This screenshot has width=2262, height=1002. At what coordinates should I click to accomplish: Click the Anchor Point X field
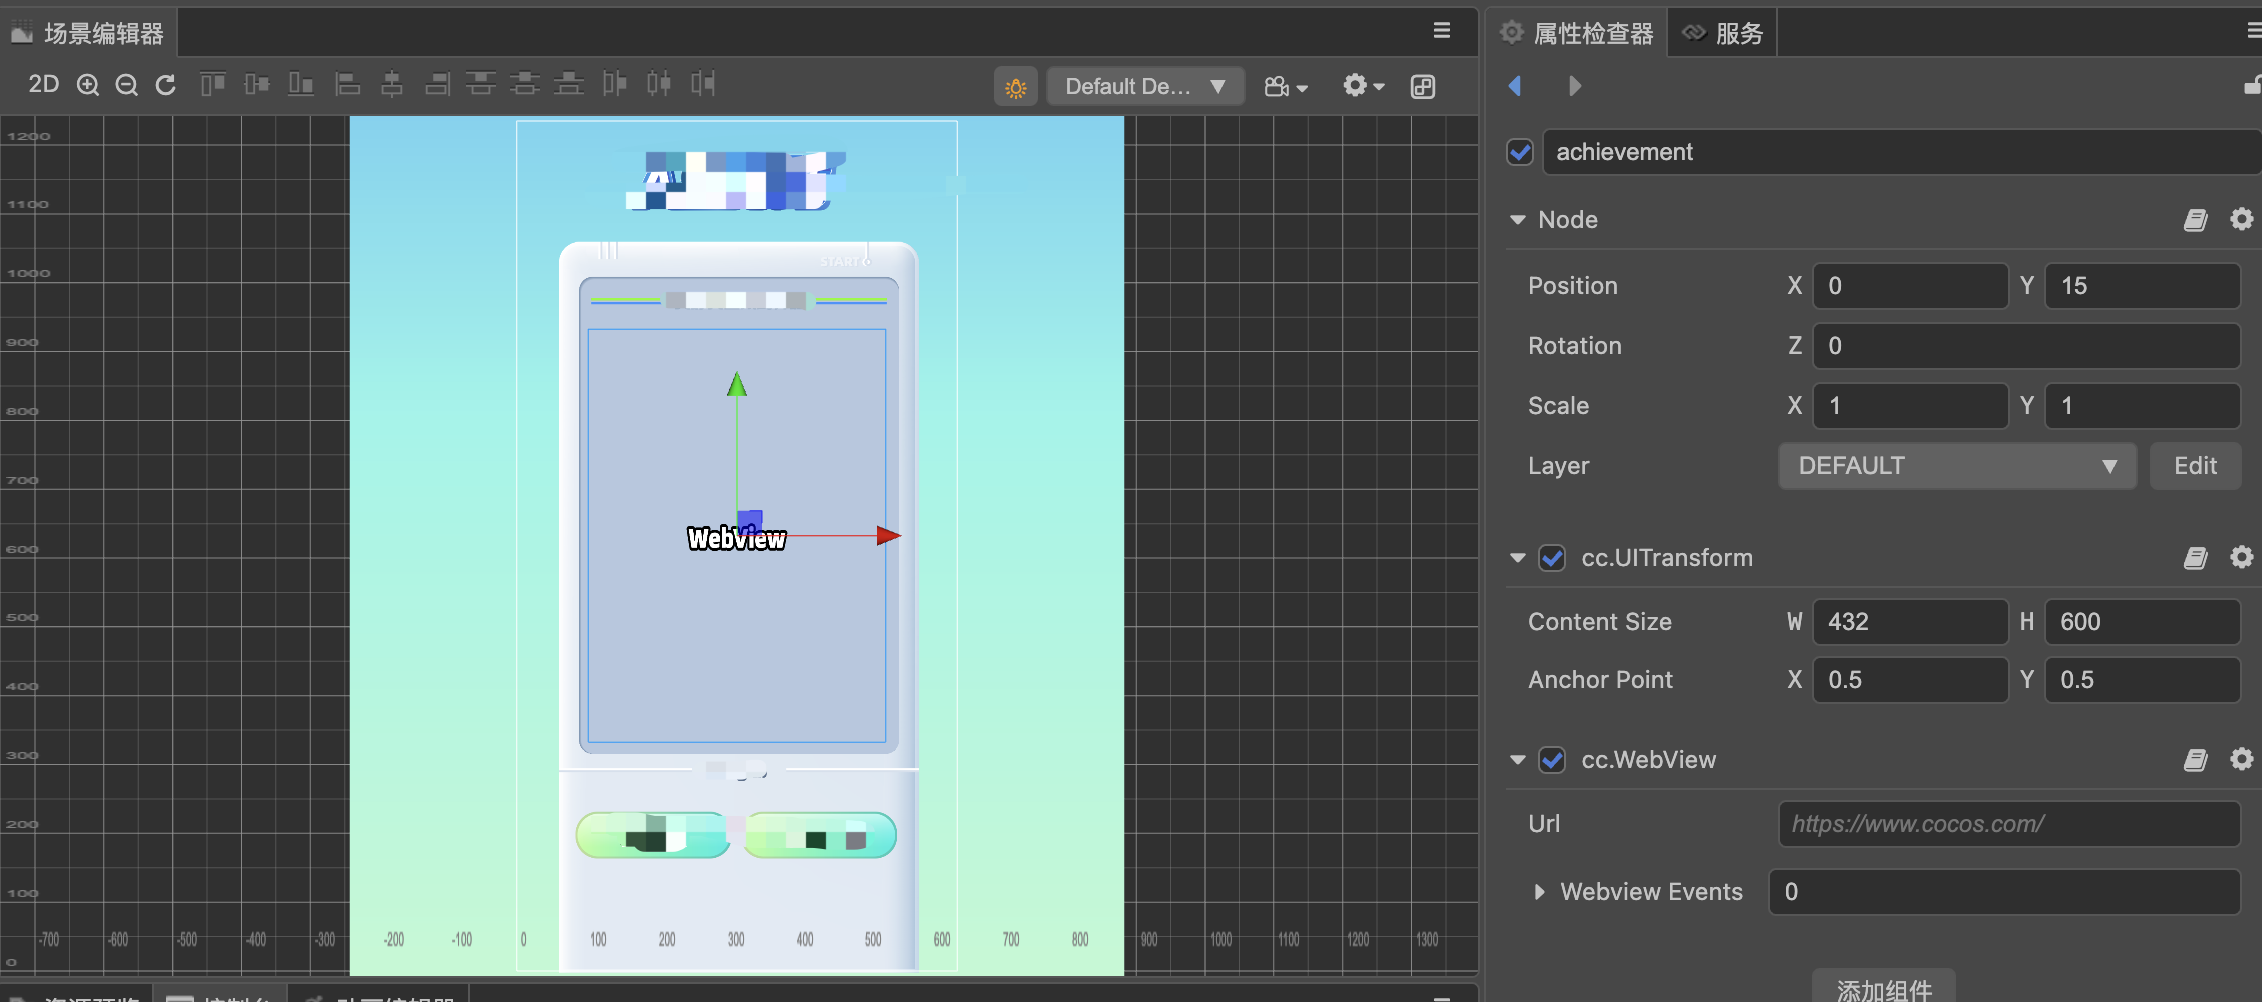1910,680
